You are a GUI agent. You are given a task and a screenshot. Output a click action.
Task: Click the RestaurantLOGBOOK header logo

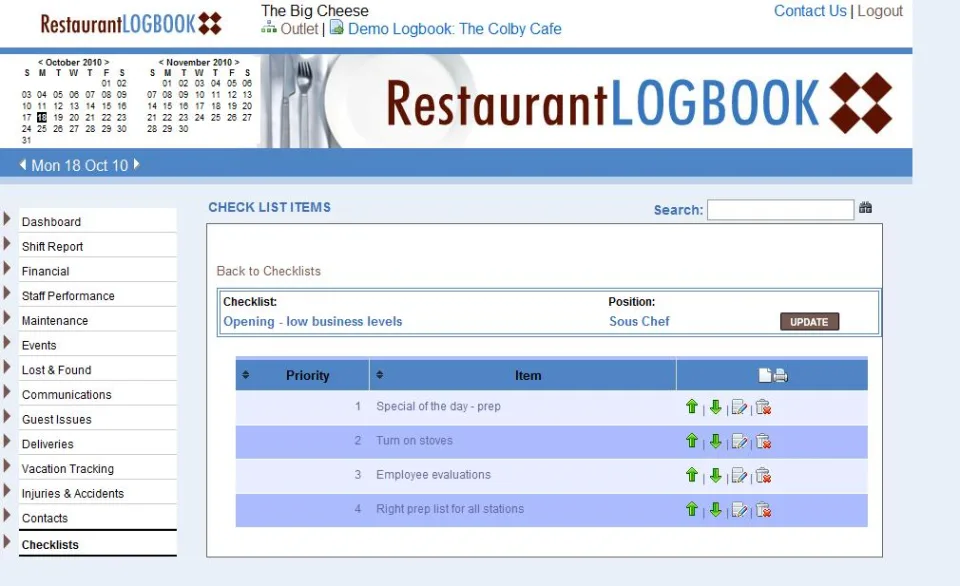point(131,24)
